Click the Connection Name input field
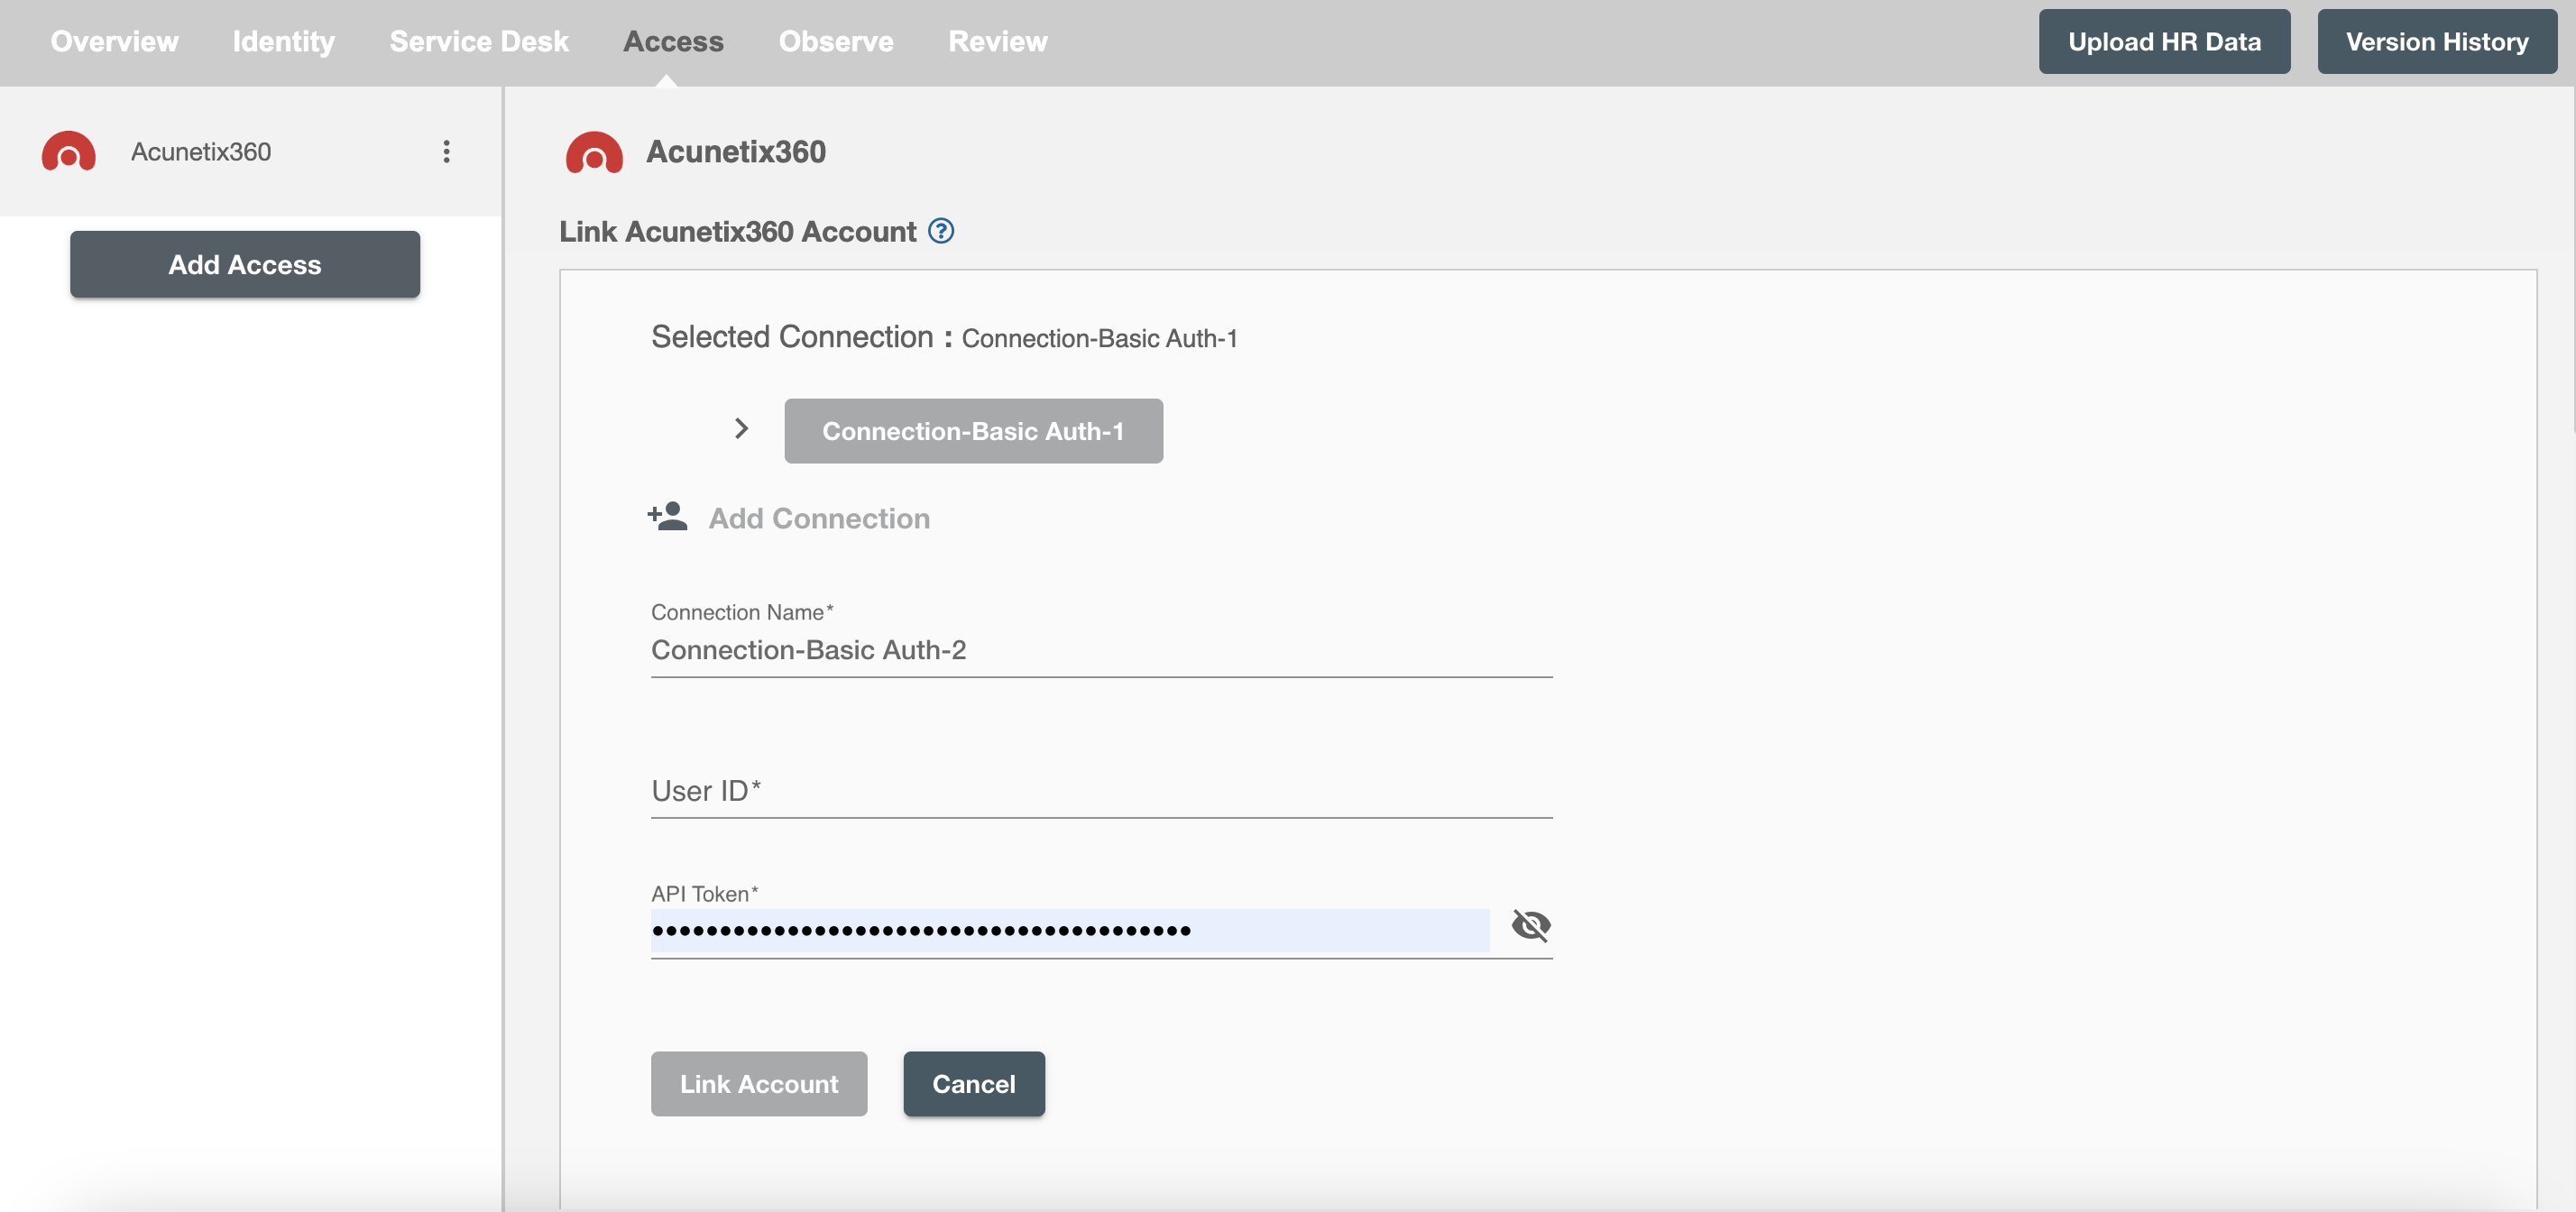This screenshot has width=2576, height=1212. [x=1100, y=648]
